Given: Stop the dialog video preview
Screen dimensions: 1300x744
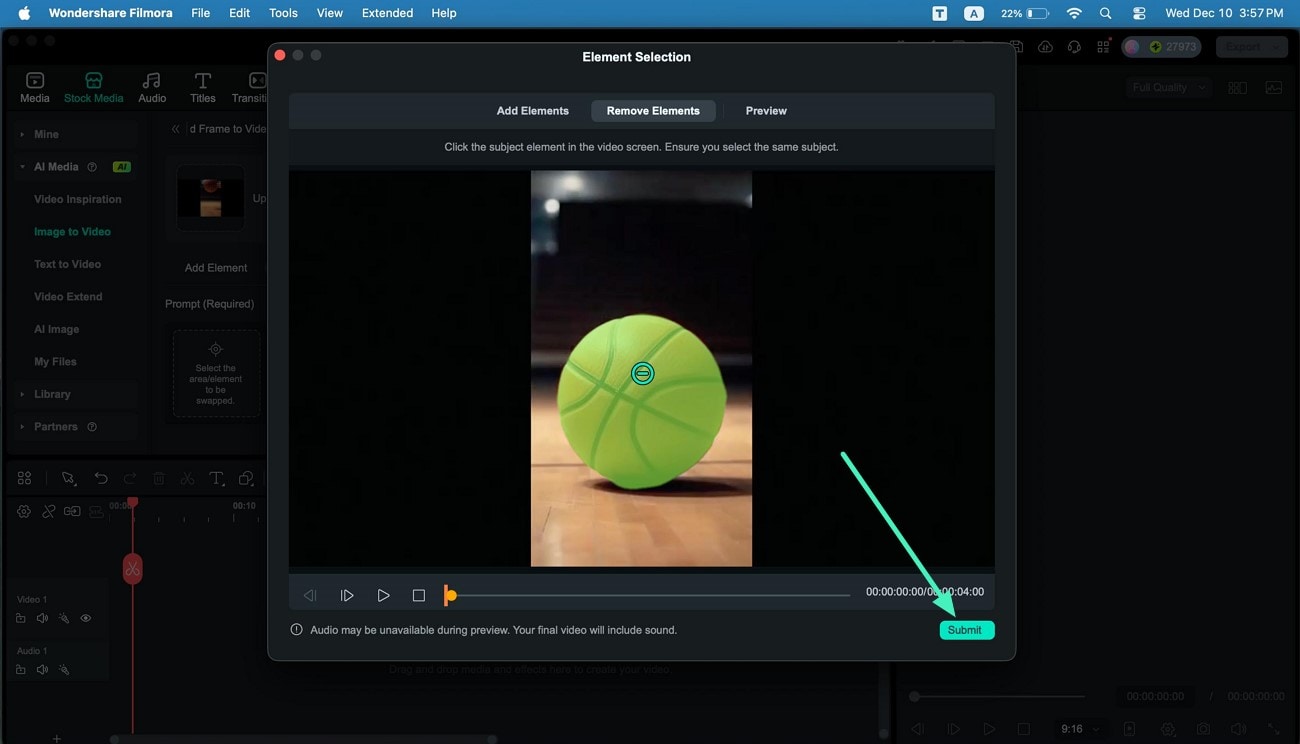Looking at the screenshot, I should pyautogui.click(x=419, y=595).
